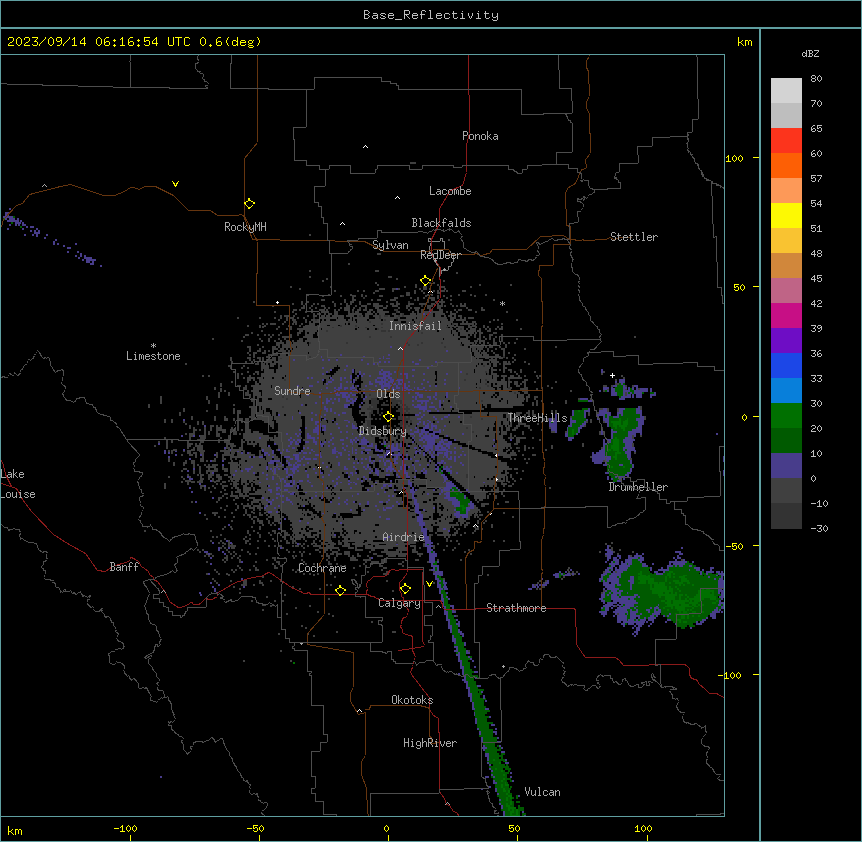
Task: Click the Lake Louise label at the left edge
Action: tap(18, 484)
